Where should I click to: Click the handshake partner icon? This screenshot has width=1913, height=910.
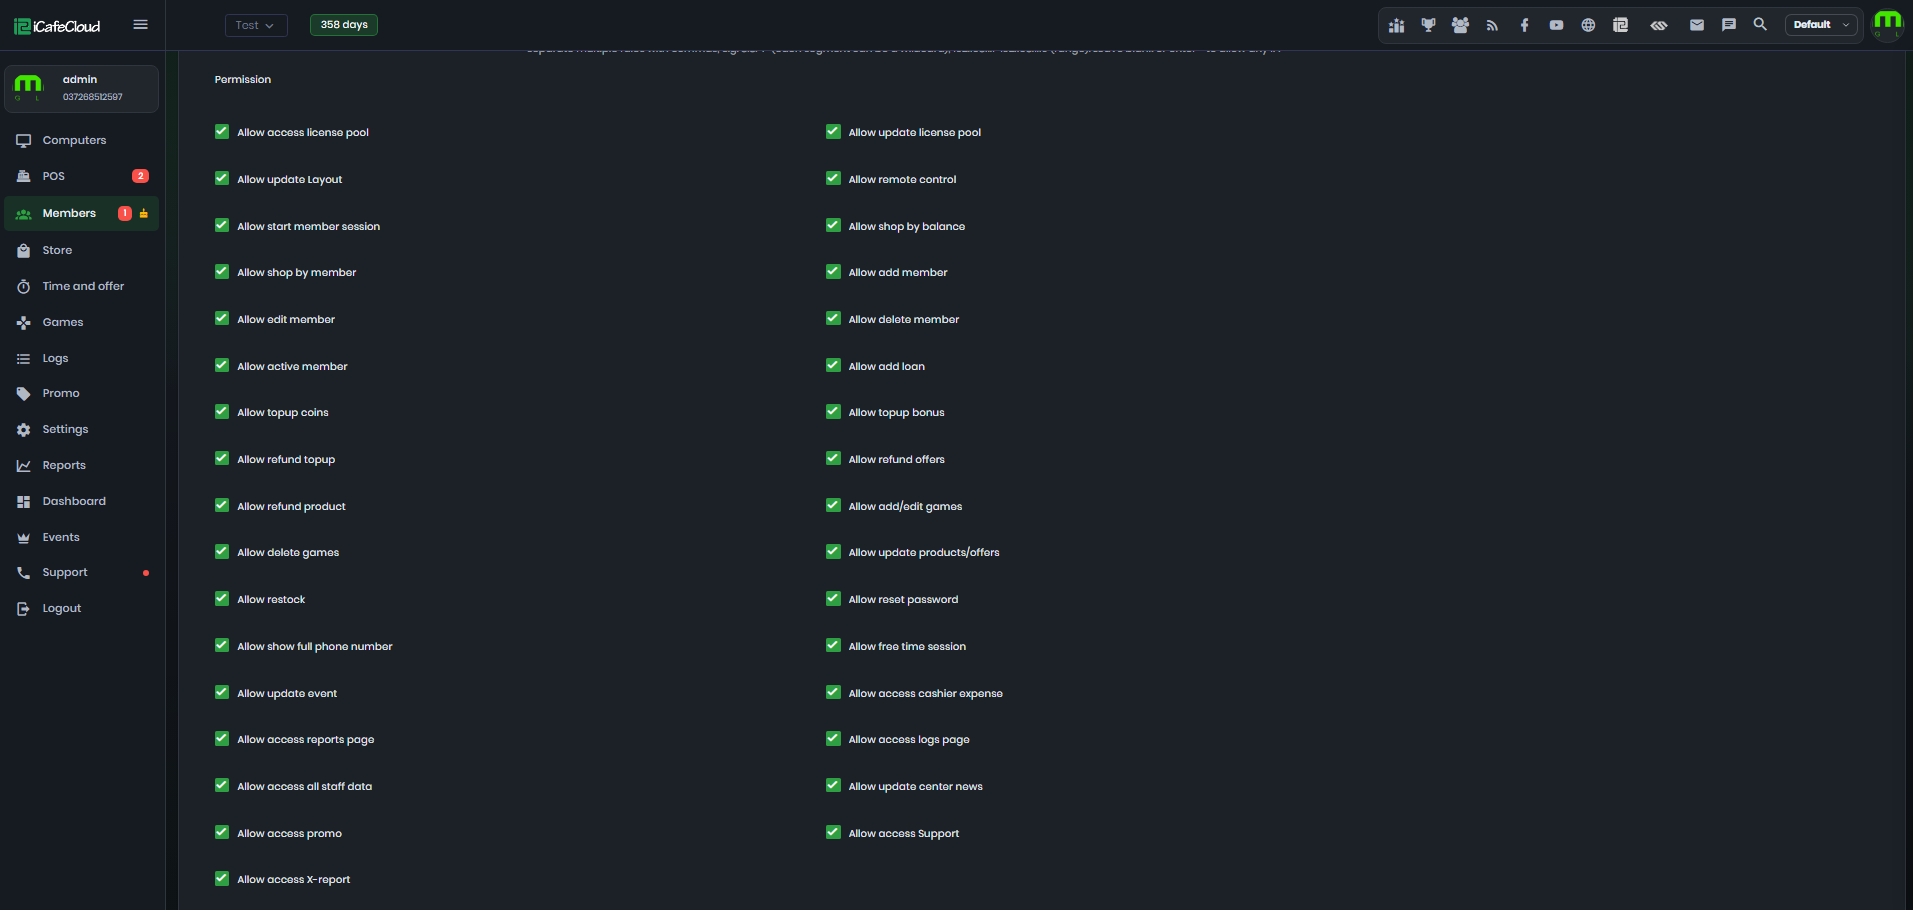pyautogui.click(x=1659, y=25)
